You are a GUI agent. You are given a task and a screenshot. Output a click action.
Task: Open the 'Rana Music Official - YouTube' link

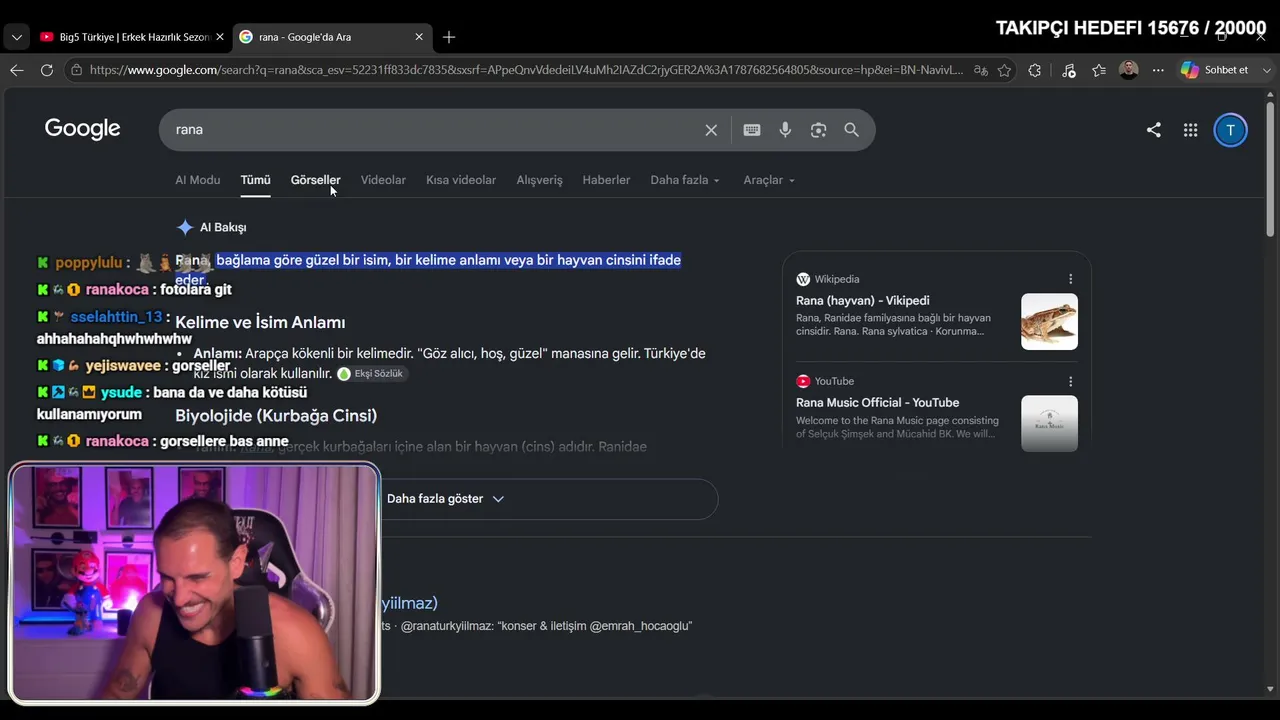click(877, 402)
